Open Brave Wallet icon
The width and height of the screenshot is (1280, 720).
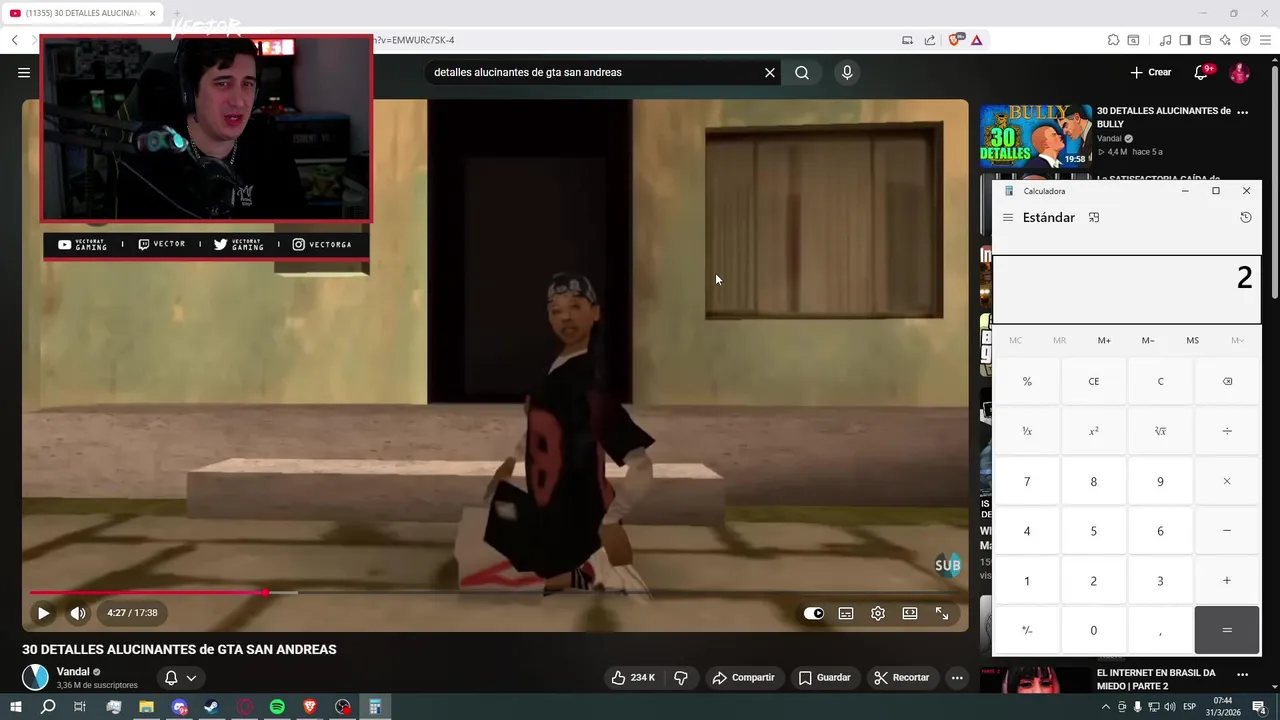1205,40
